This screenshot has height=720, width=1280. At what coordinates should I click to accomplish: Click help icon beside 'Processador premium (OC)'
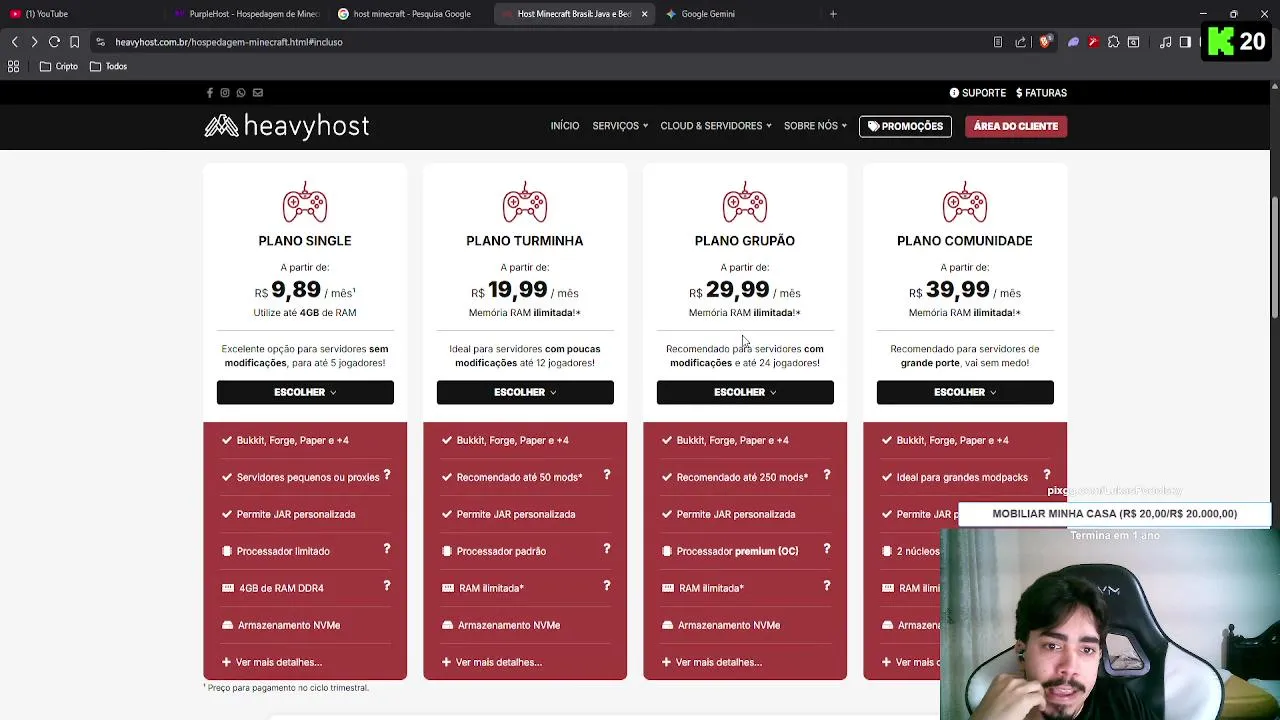tap(827, 549)
